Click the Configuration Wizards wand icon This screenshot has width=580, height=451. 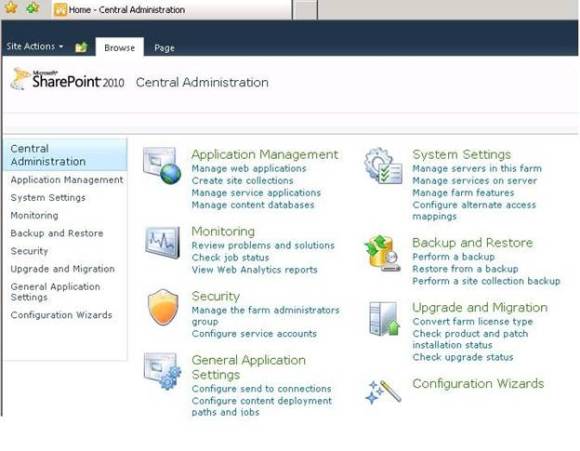383,391
